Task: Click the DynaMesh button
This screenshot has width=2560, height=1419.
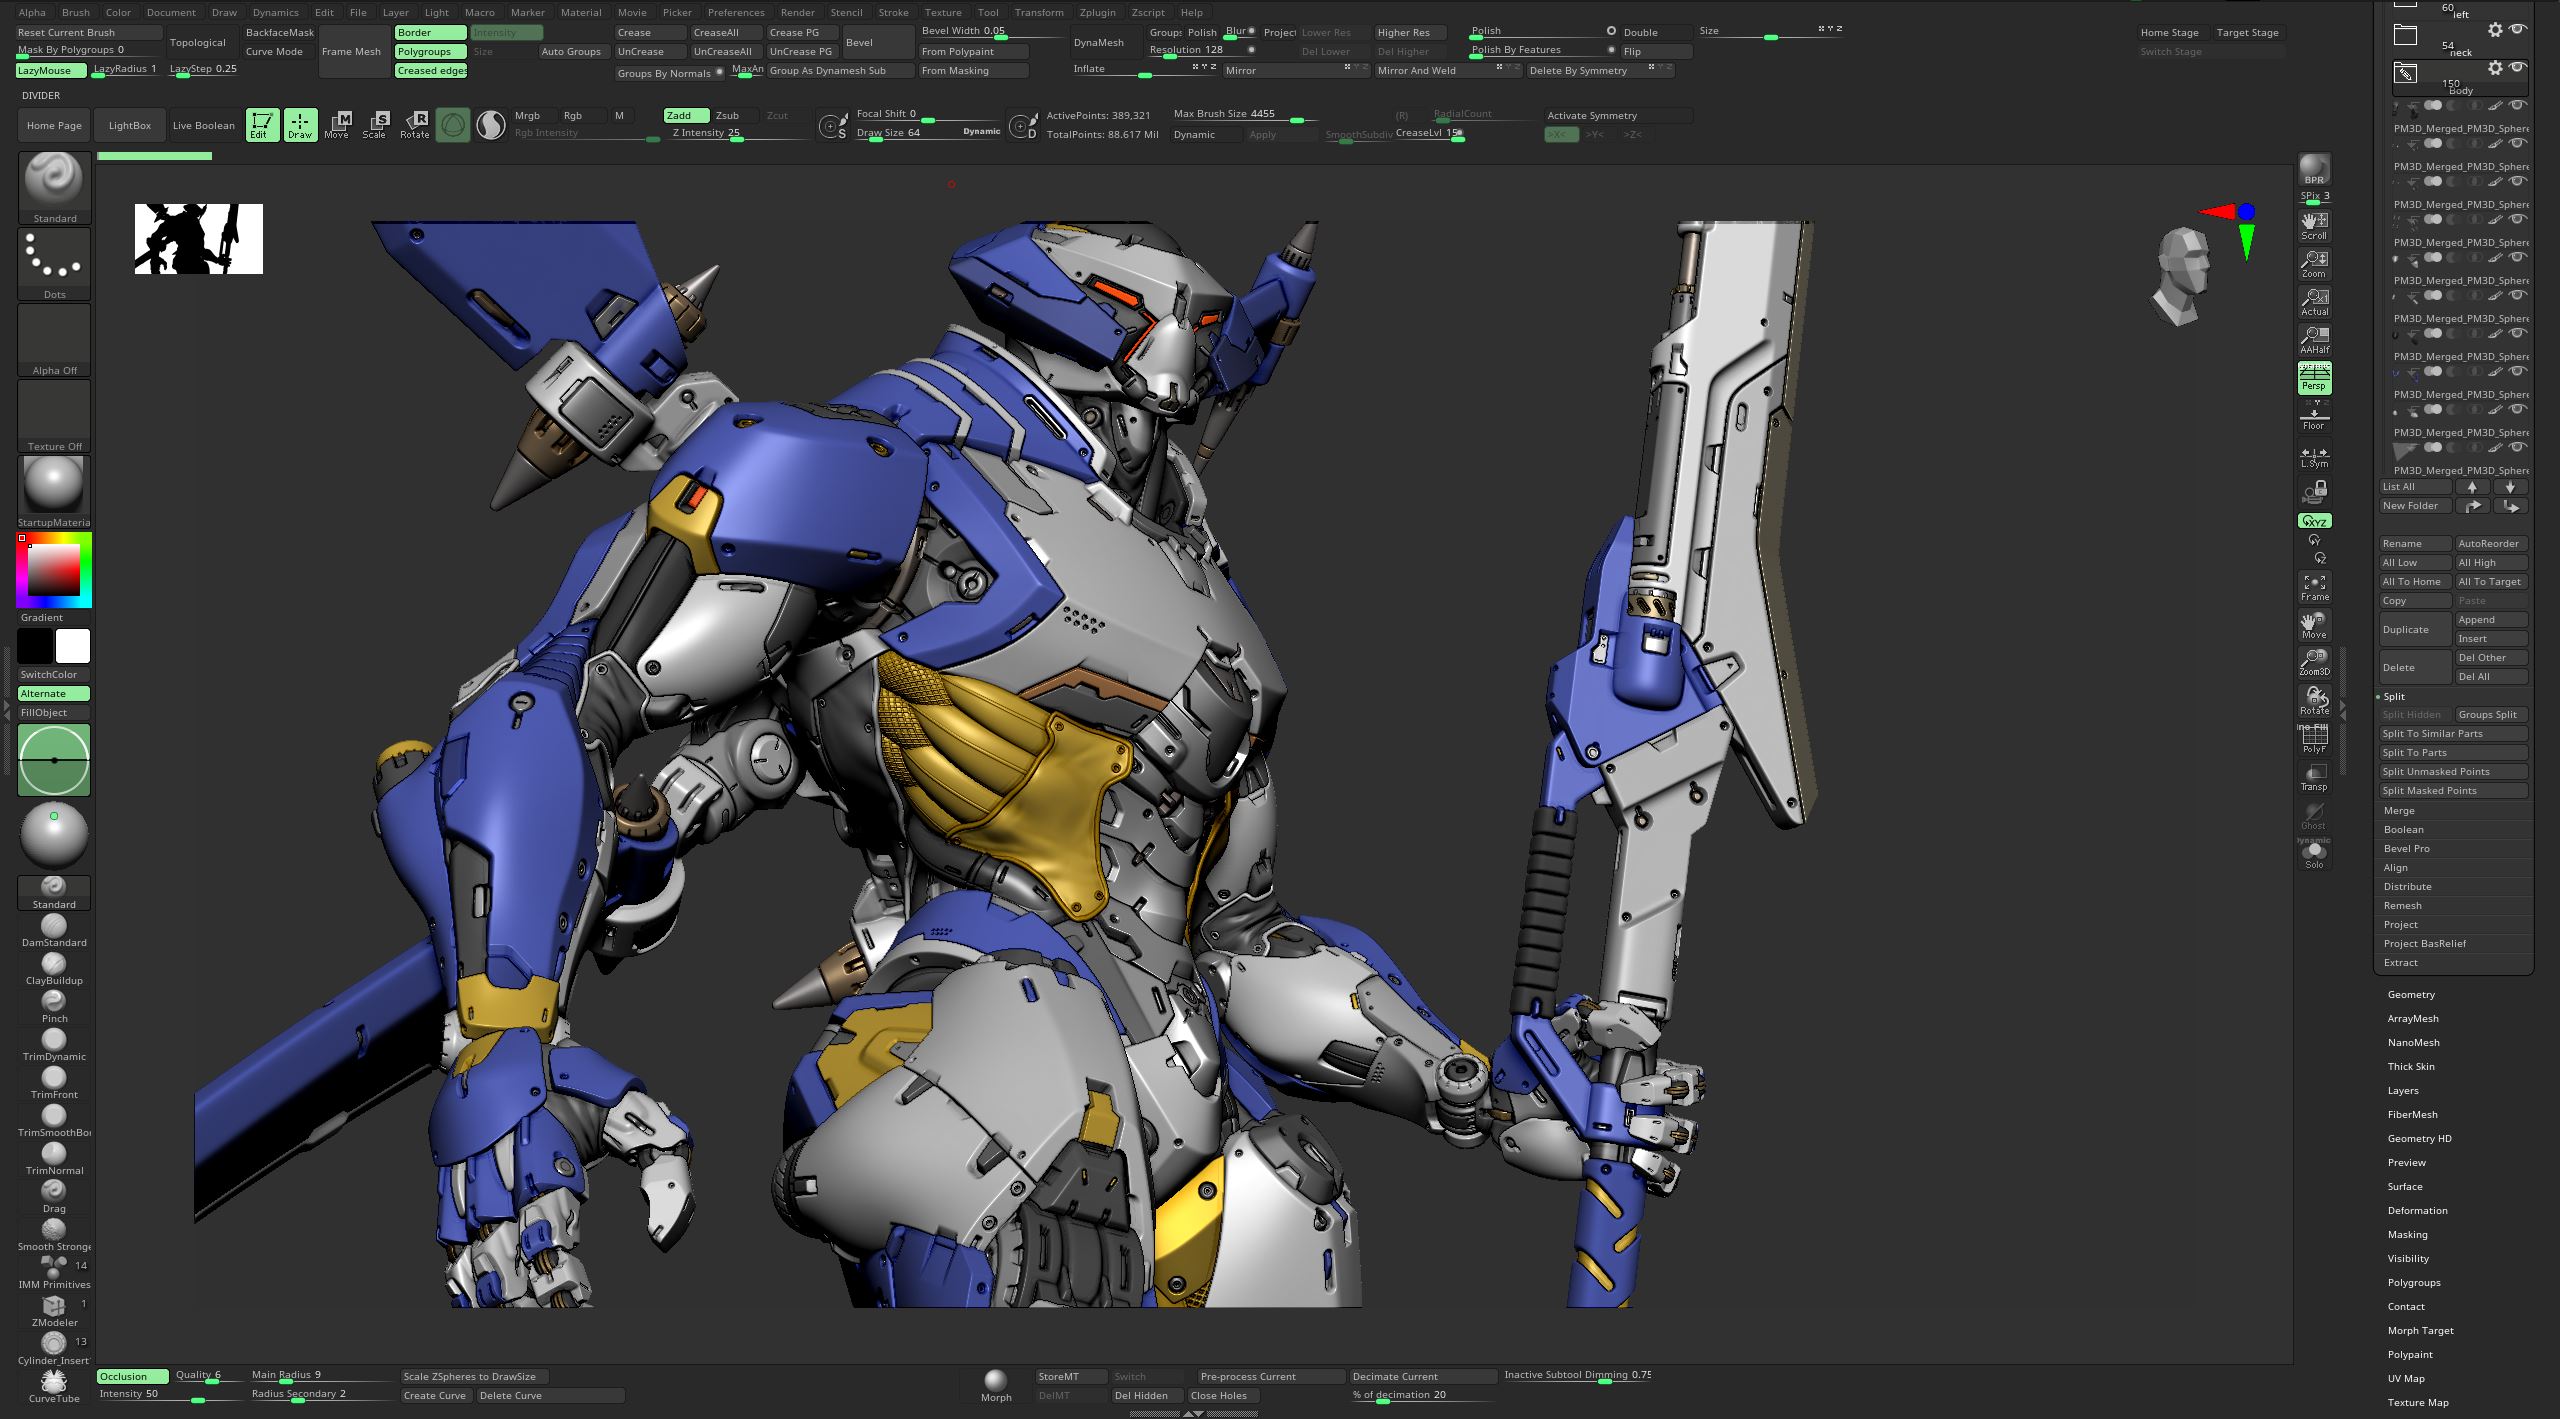Action: 1098,42
